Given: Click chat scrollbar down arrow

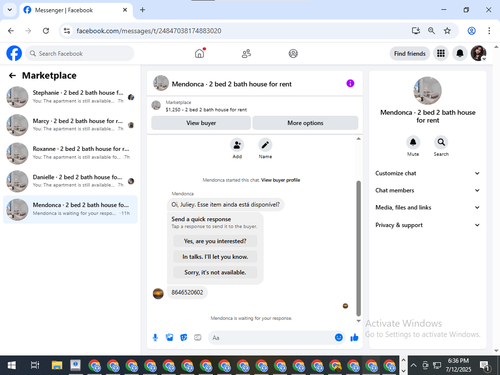Looking at the screenshot, I should click(359, 321).
